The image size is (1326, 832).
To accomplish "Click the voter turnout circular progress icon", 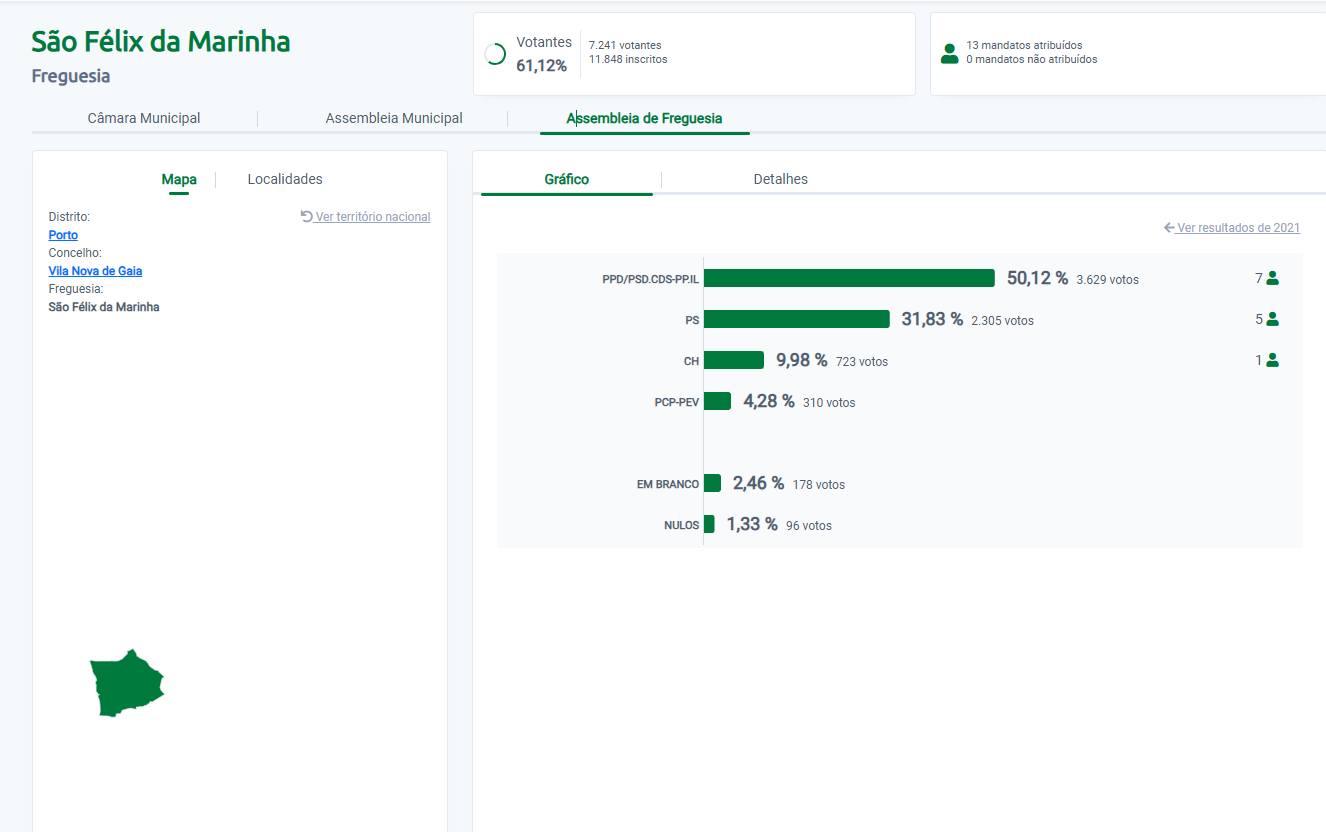I will [495, 54].
